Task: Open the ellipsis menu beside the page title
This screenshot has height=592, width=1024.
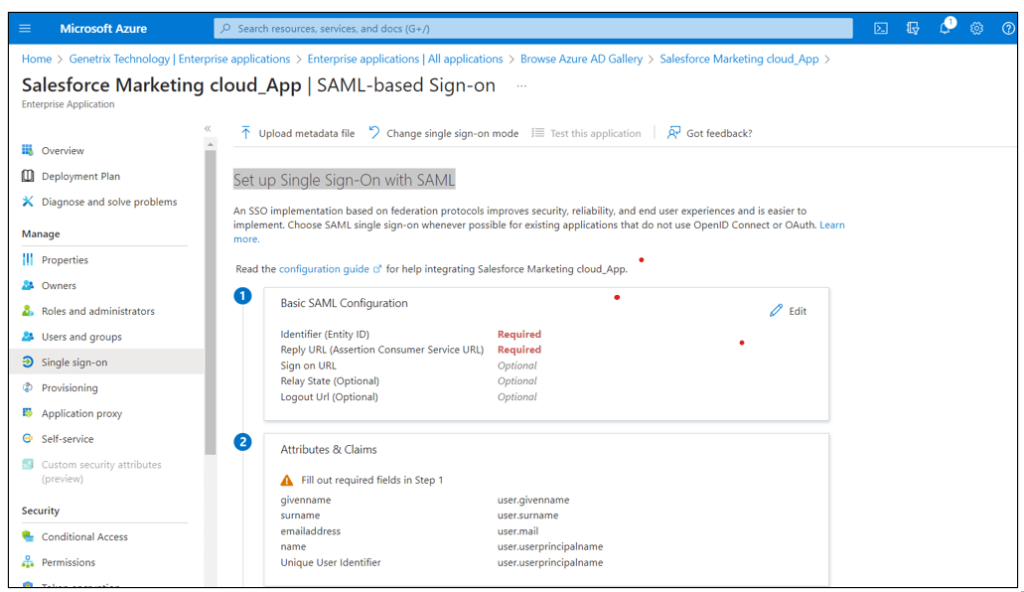Action: 521,86
